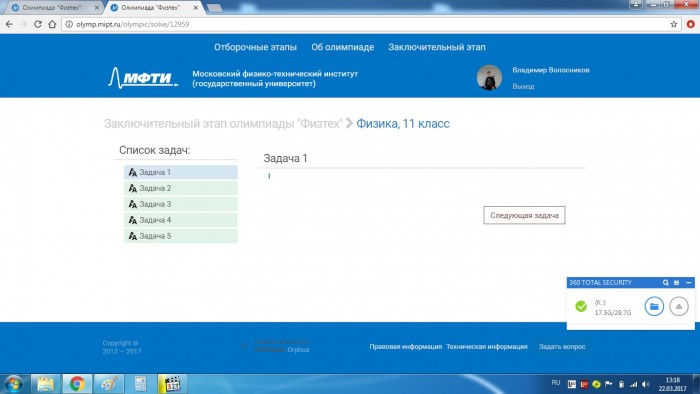Open folder icon in 360 Total Security popup
Screen dimensions: 700x394
click(654, 307)
